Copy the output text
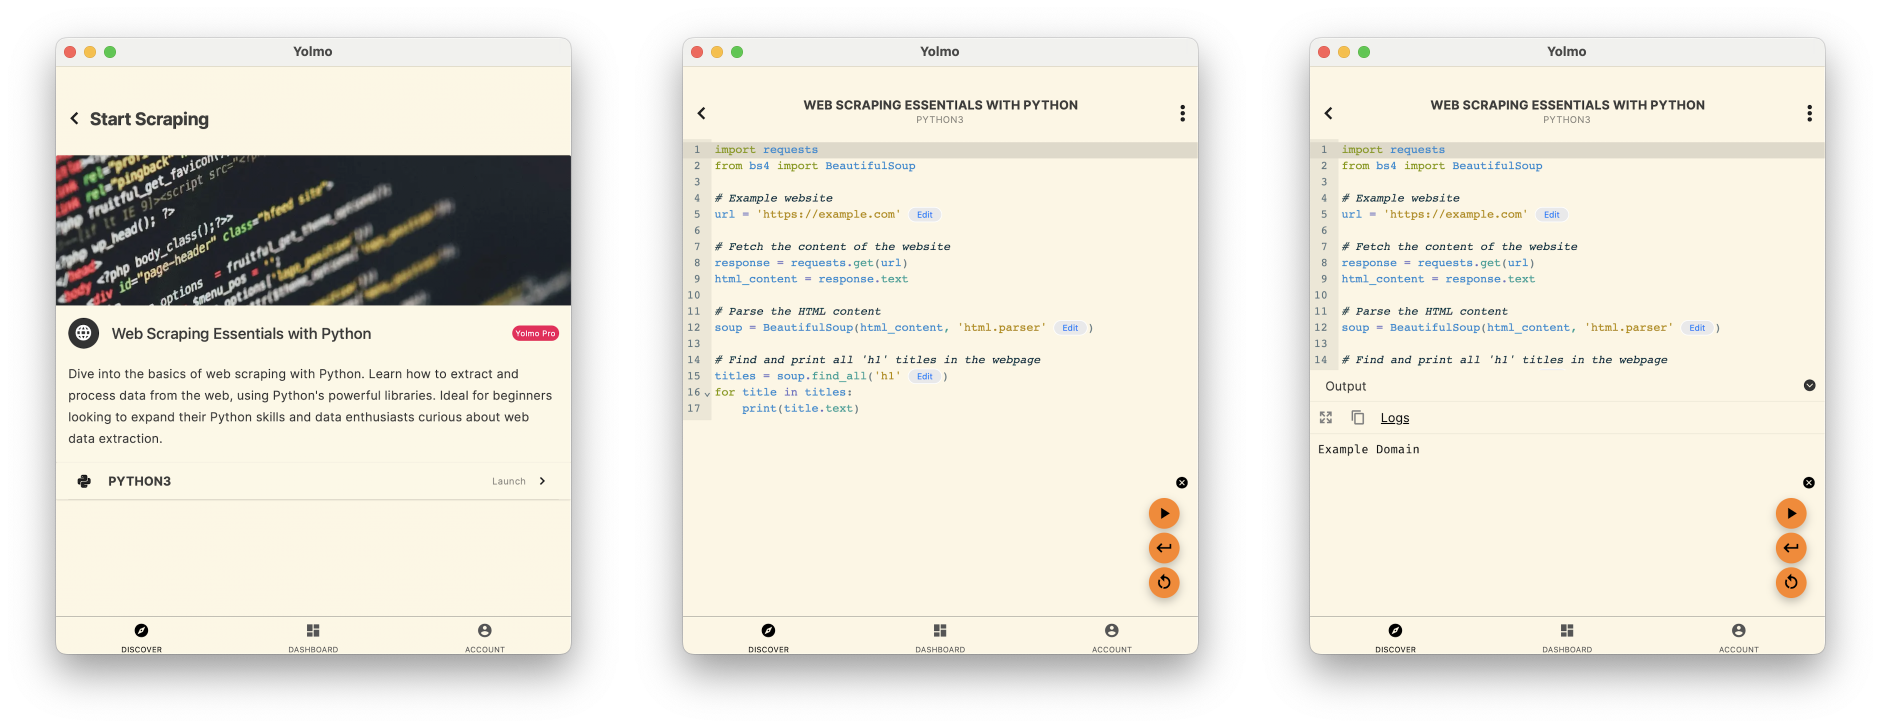 1357,418
